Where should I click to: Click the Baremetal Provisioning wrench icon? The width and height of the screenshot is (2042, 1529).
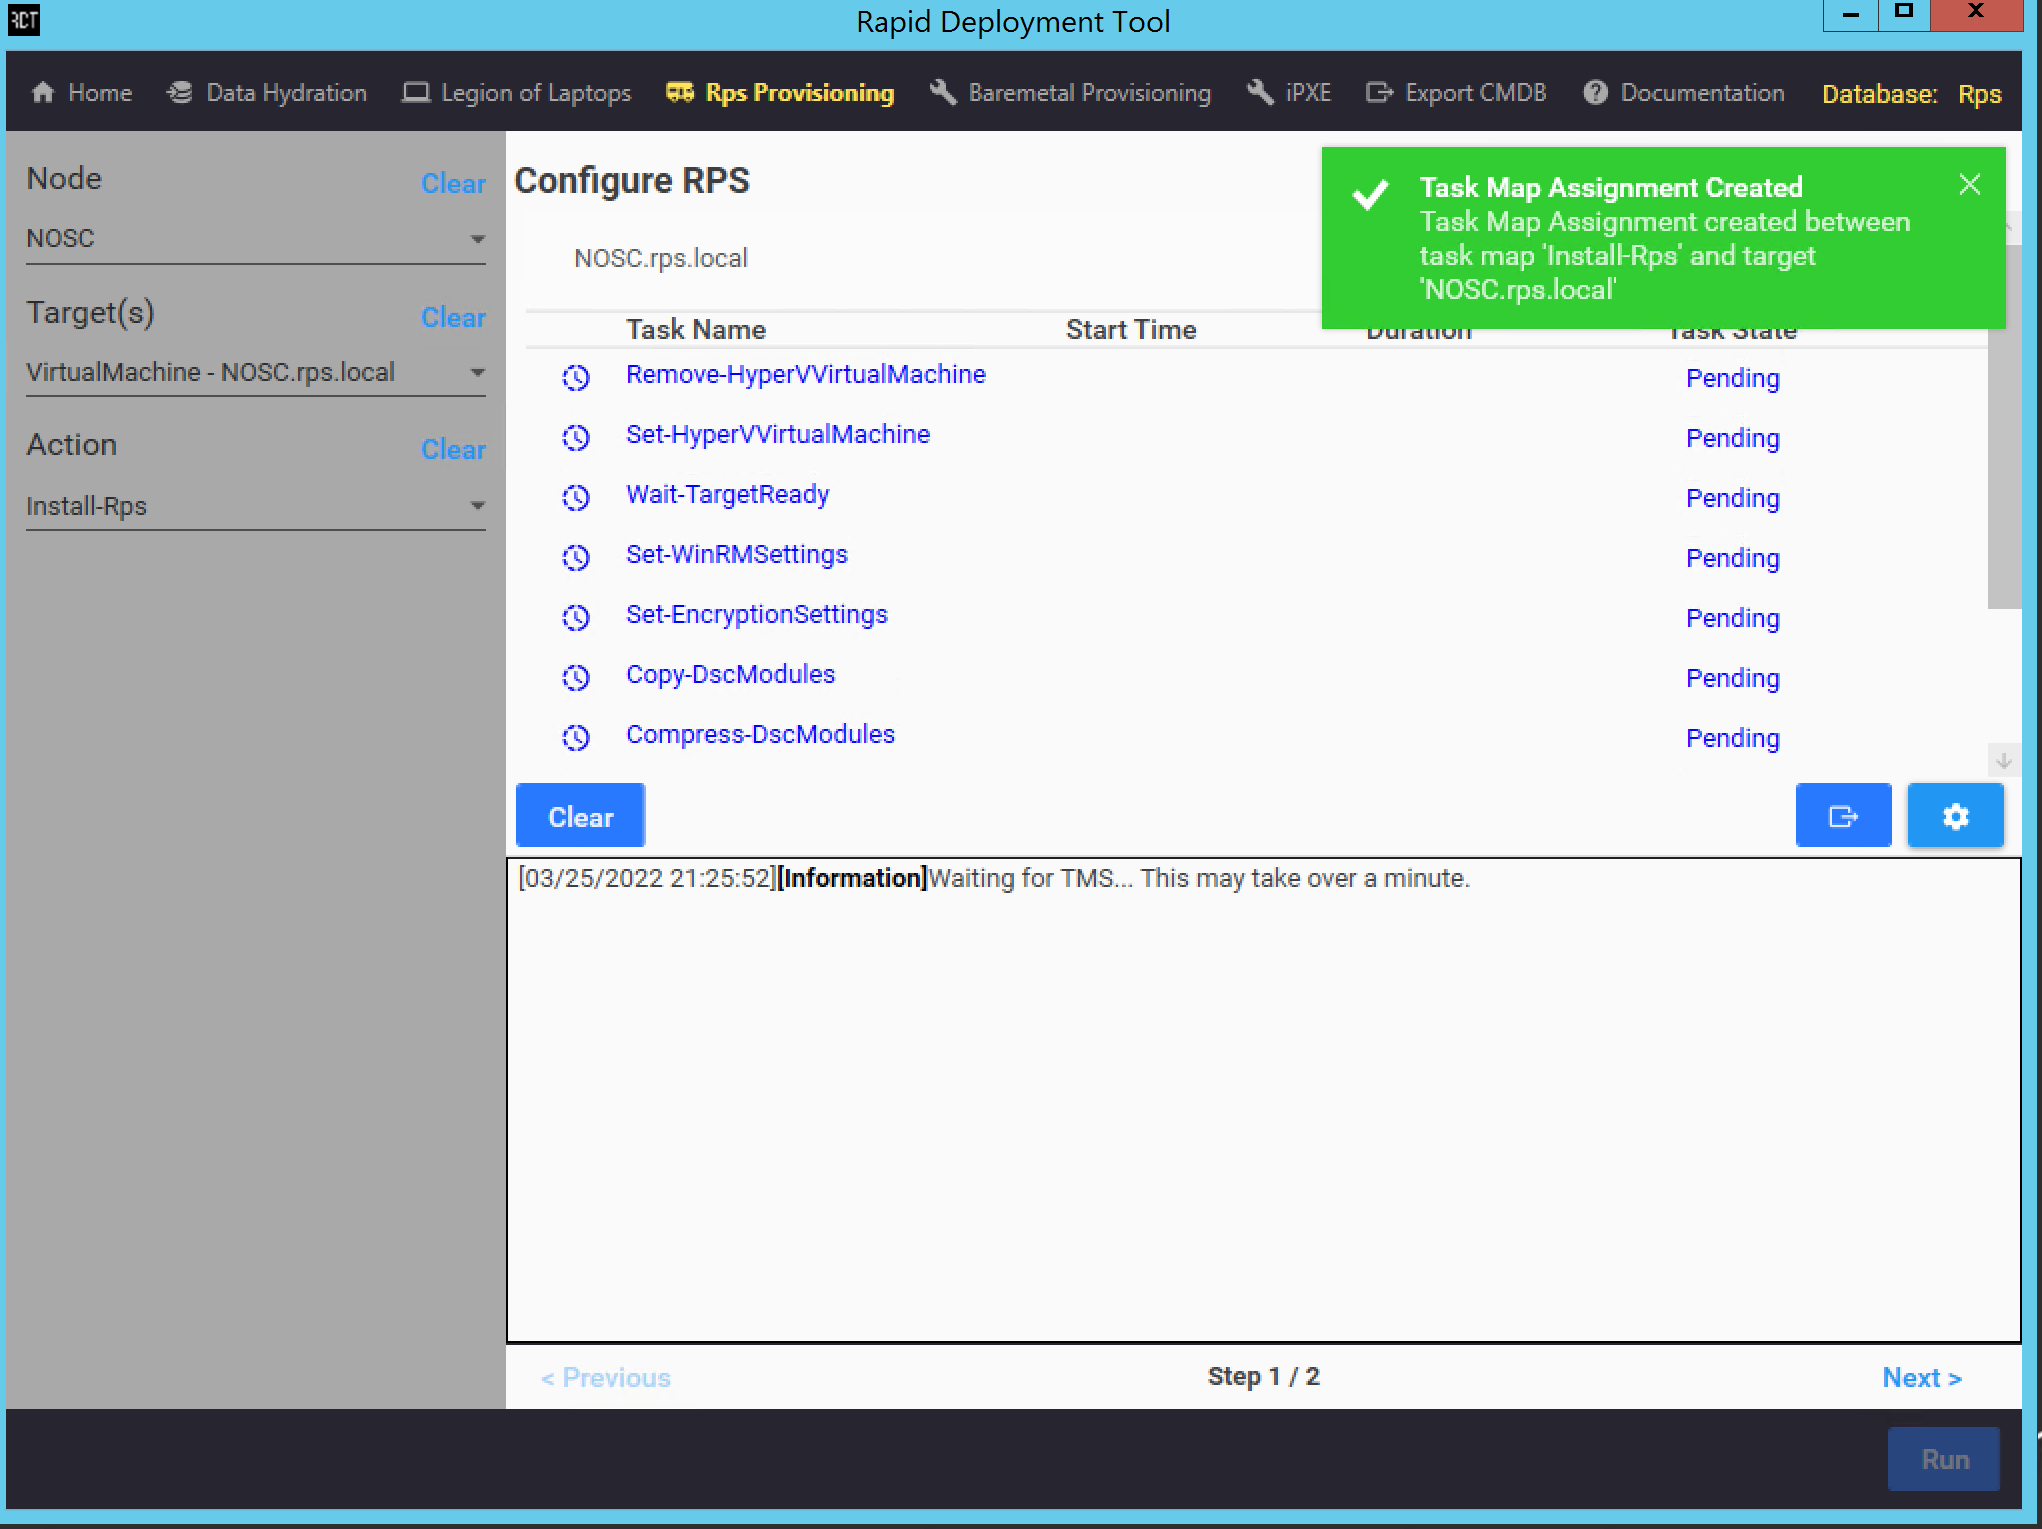click(942, 93)
